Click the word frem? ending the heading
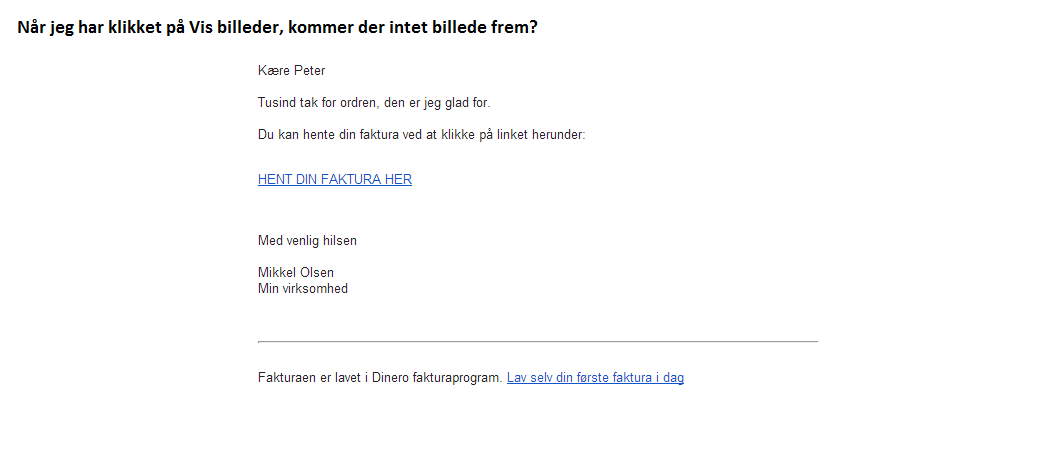This screenshot has width=1041, height=450. (x=517, y=28)
